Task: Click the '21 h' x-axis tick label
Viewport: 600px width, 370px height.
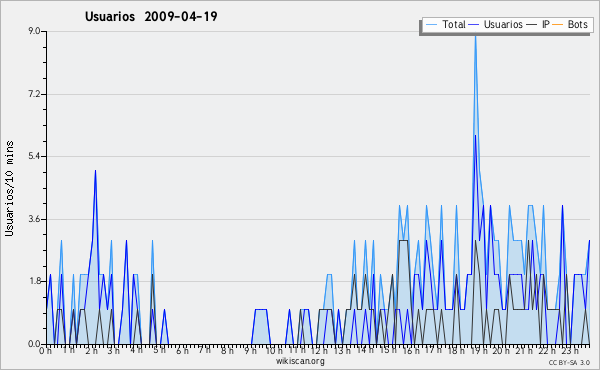Action: 523,350
